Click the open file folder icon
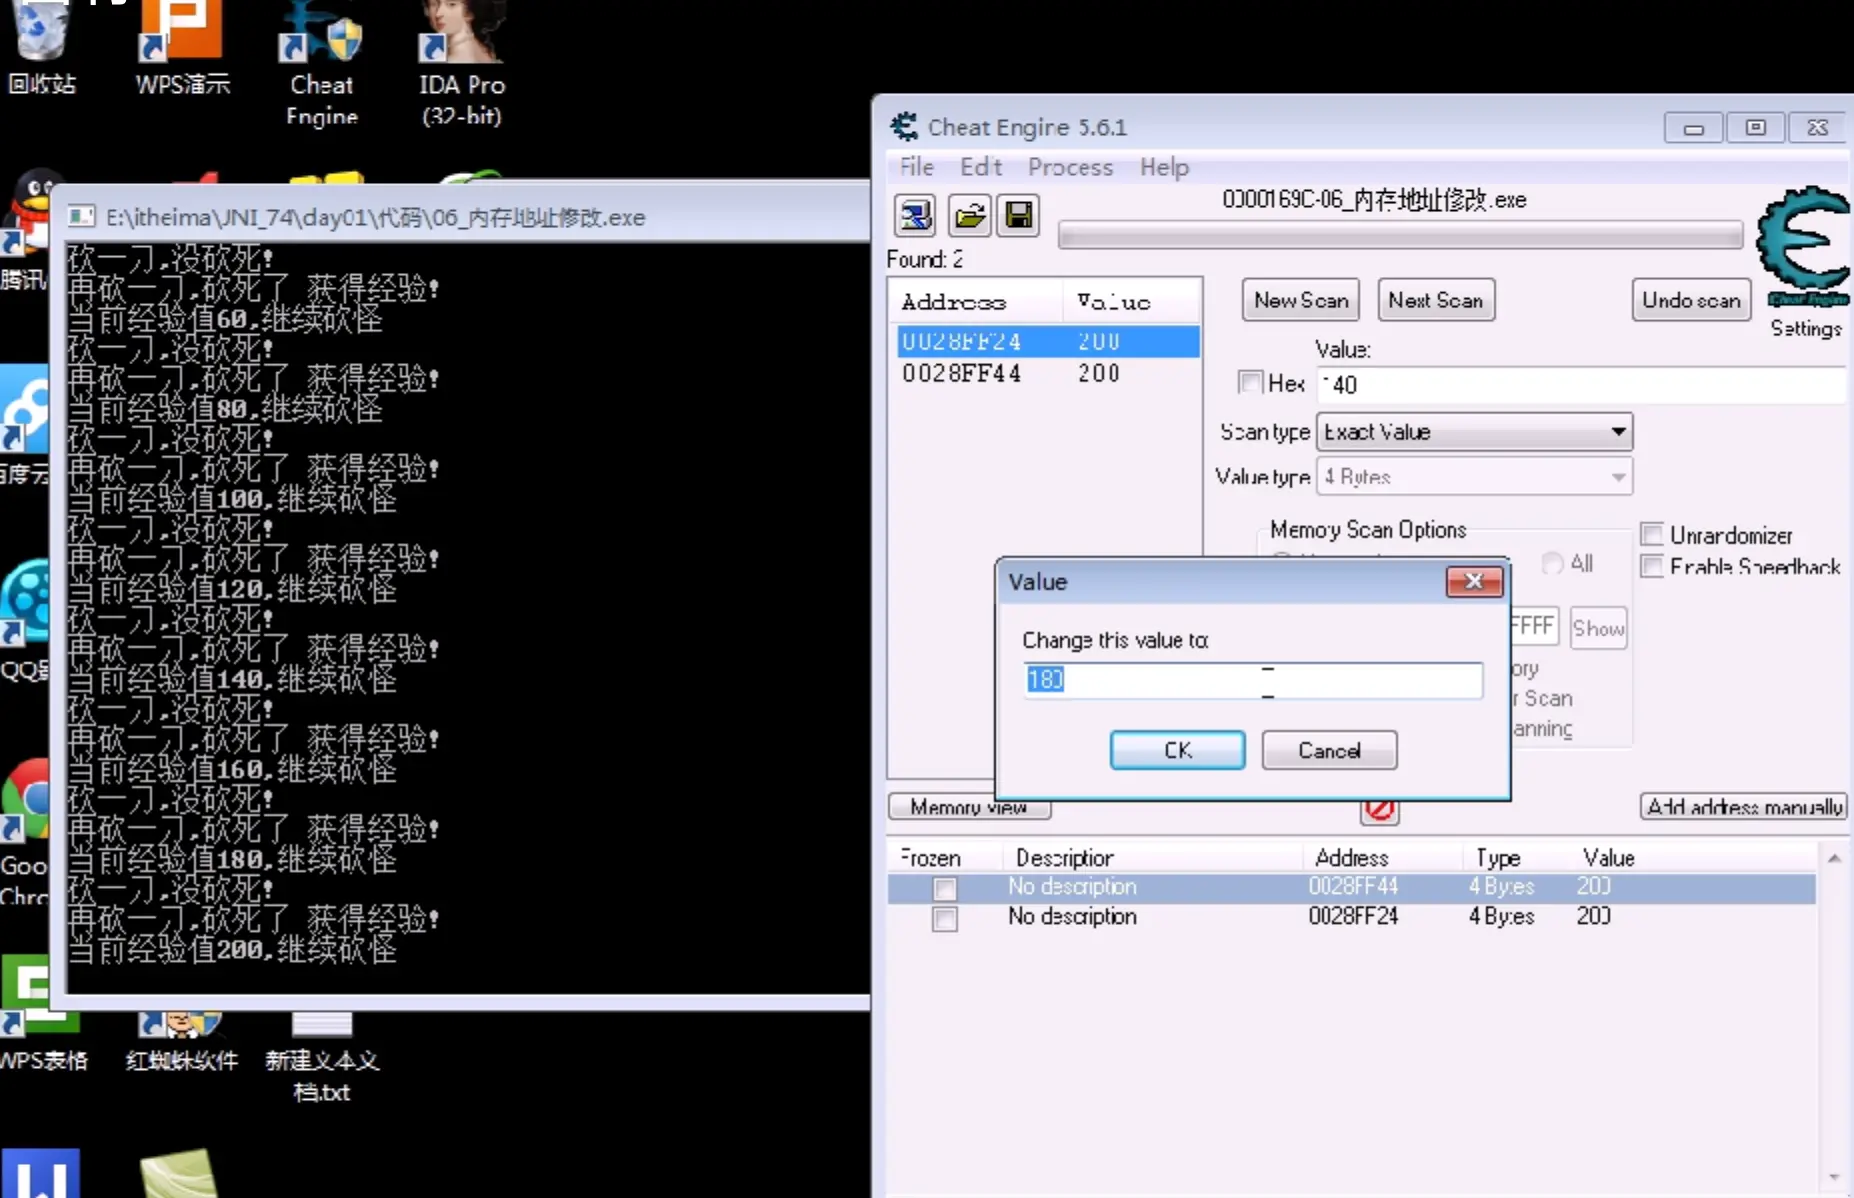The image size is (1854, 1198). click(968, 215)
